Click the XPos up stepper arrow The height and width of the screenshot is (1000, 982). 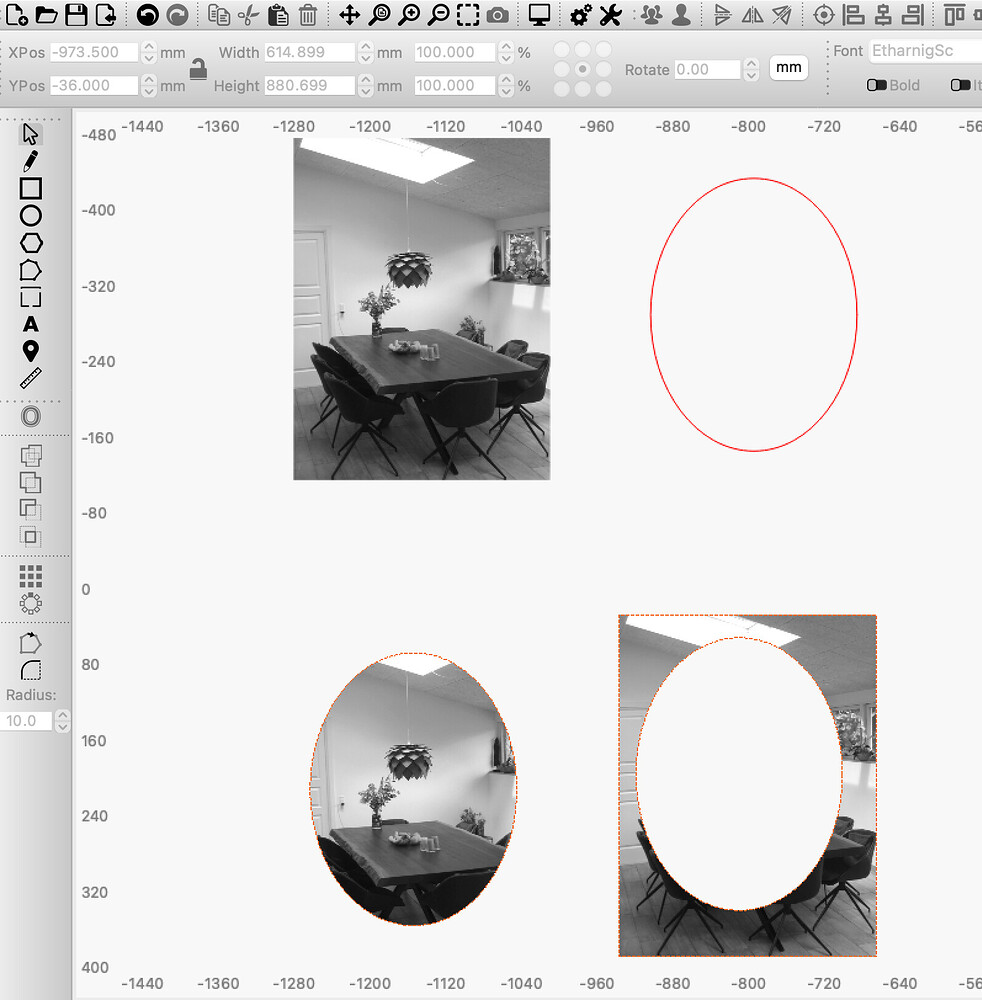coord(148,45)
